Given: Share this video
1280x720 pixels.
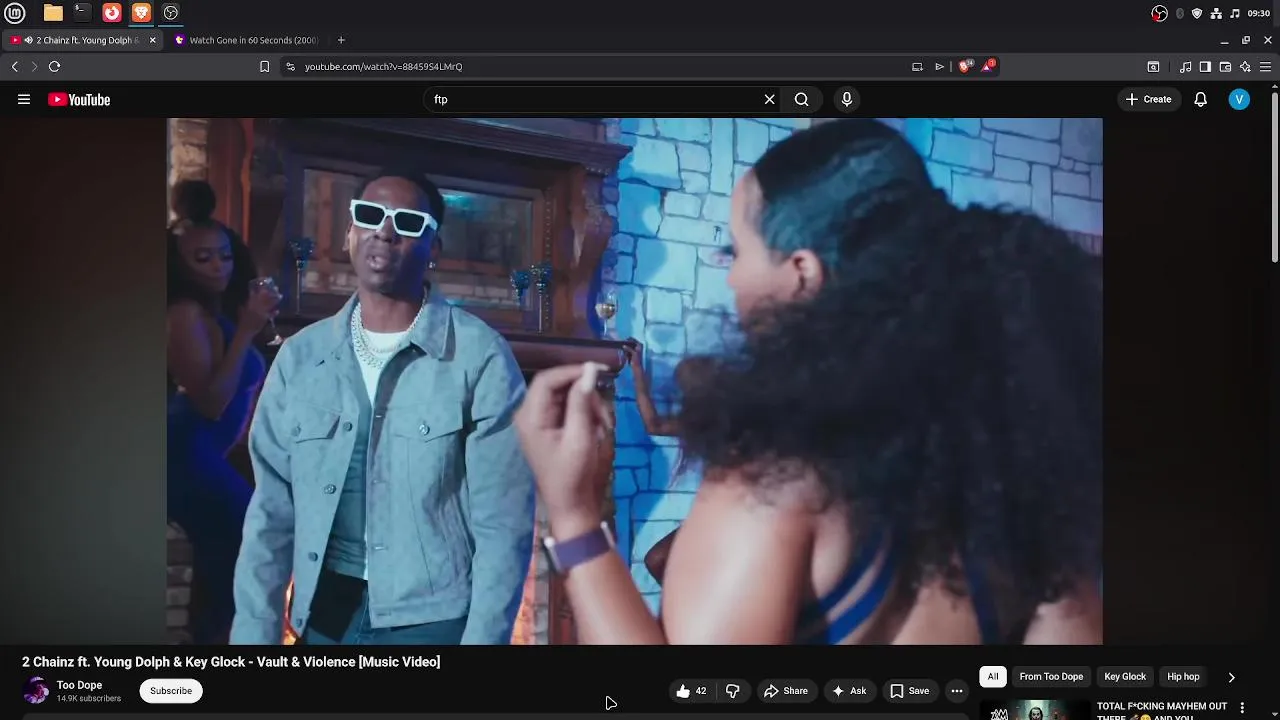Looking at the screenshot, I should 785,690.
